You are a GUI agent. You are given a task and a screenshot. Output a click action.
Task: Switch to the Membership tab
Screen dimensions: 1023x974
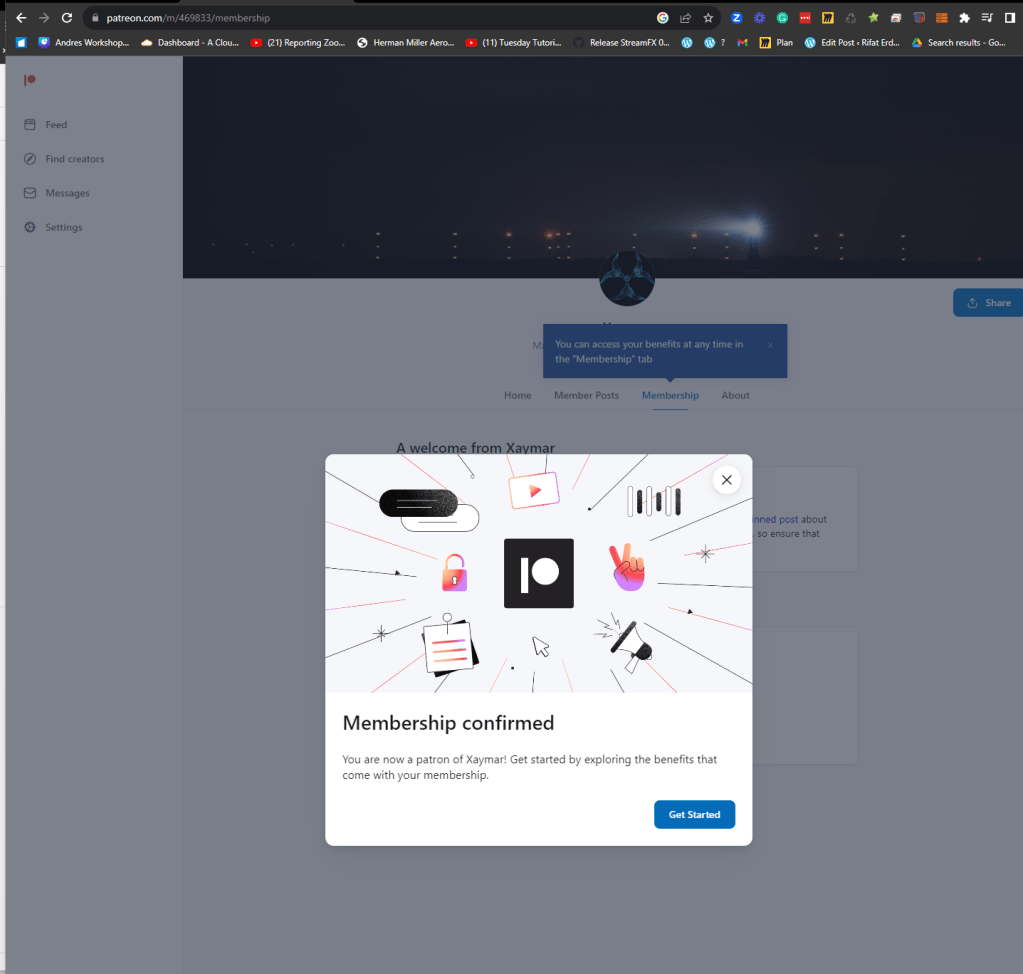pyautogui.click(x=670, y=395)
